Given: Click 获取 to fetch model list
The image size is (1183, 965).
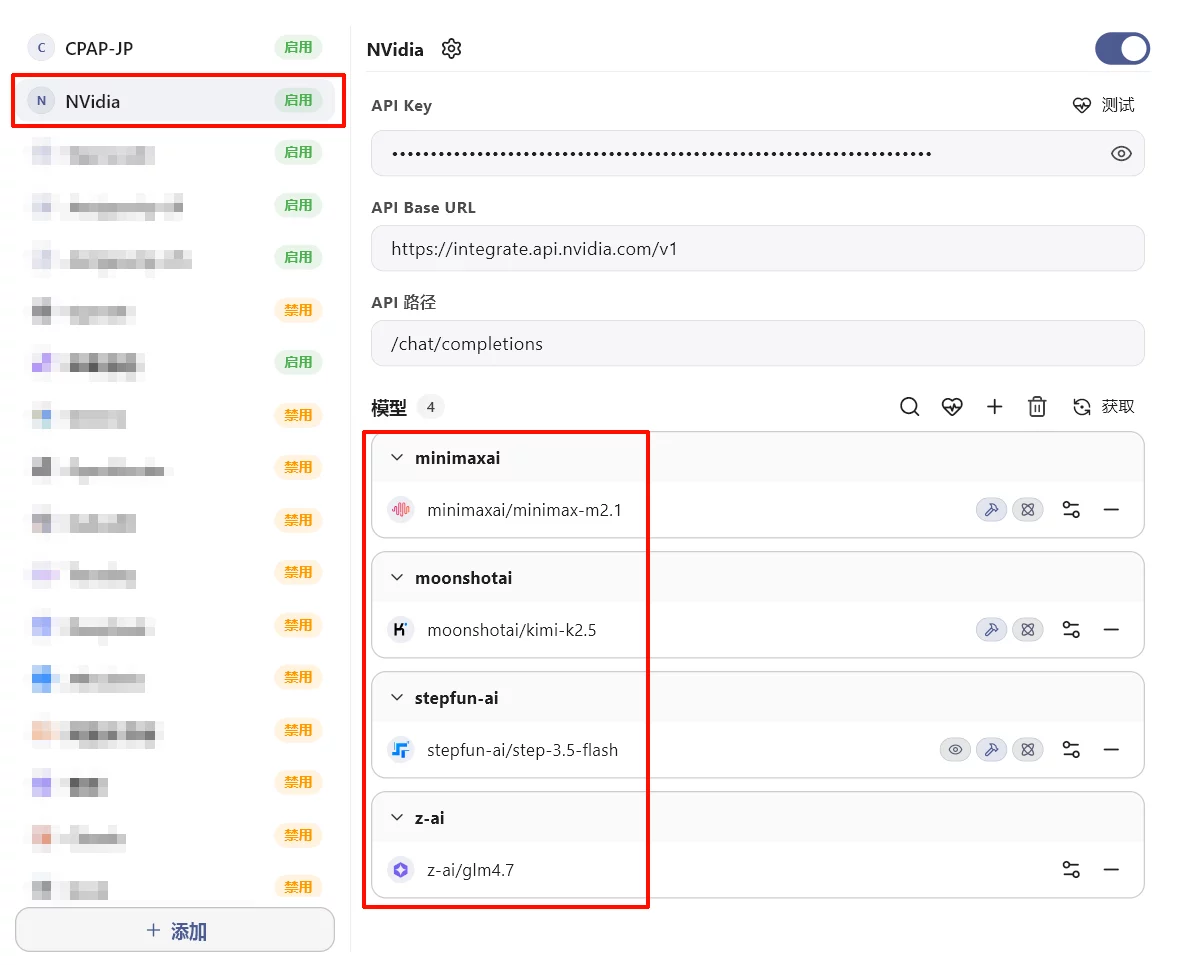Looking at the screenshot, I should click(x=1104, y=407).
